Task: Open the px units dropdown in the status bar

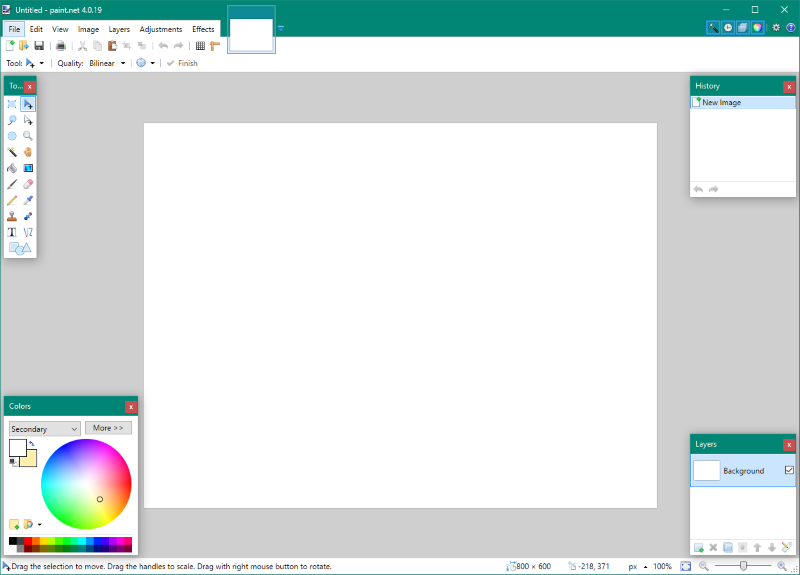Action: [x=638, y=566]
